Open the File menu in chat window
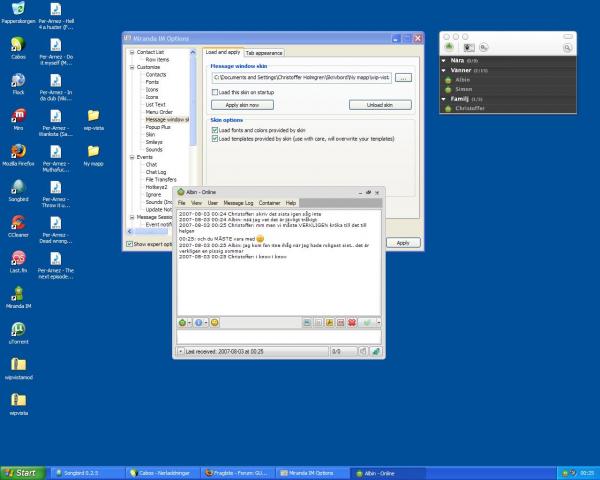 pos(182,203)
